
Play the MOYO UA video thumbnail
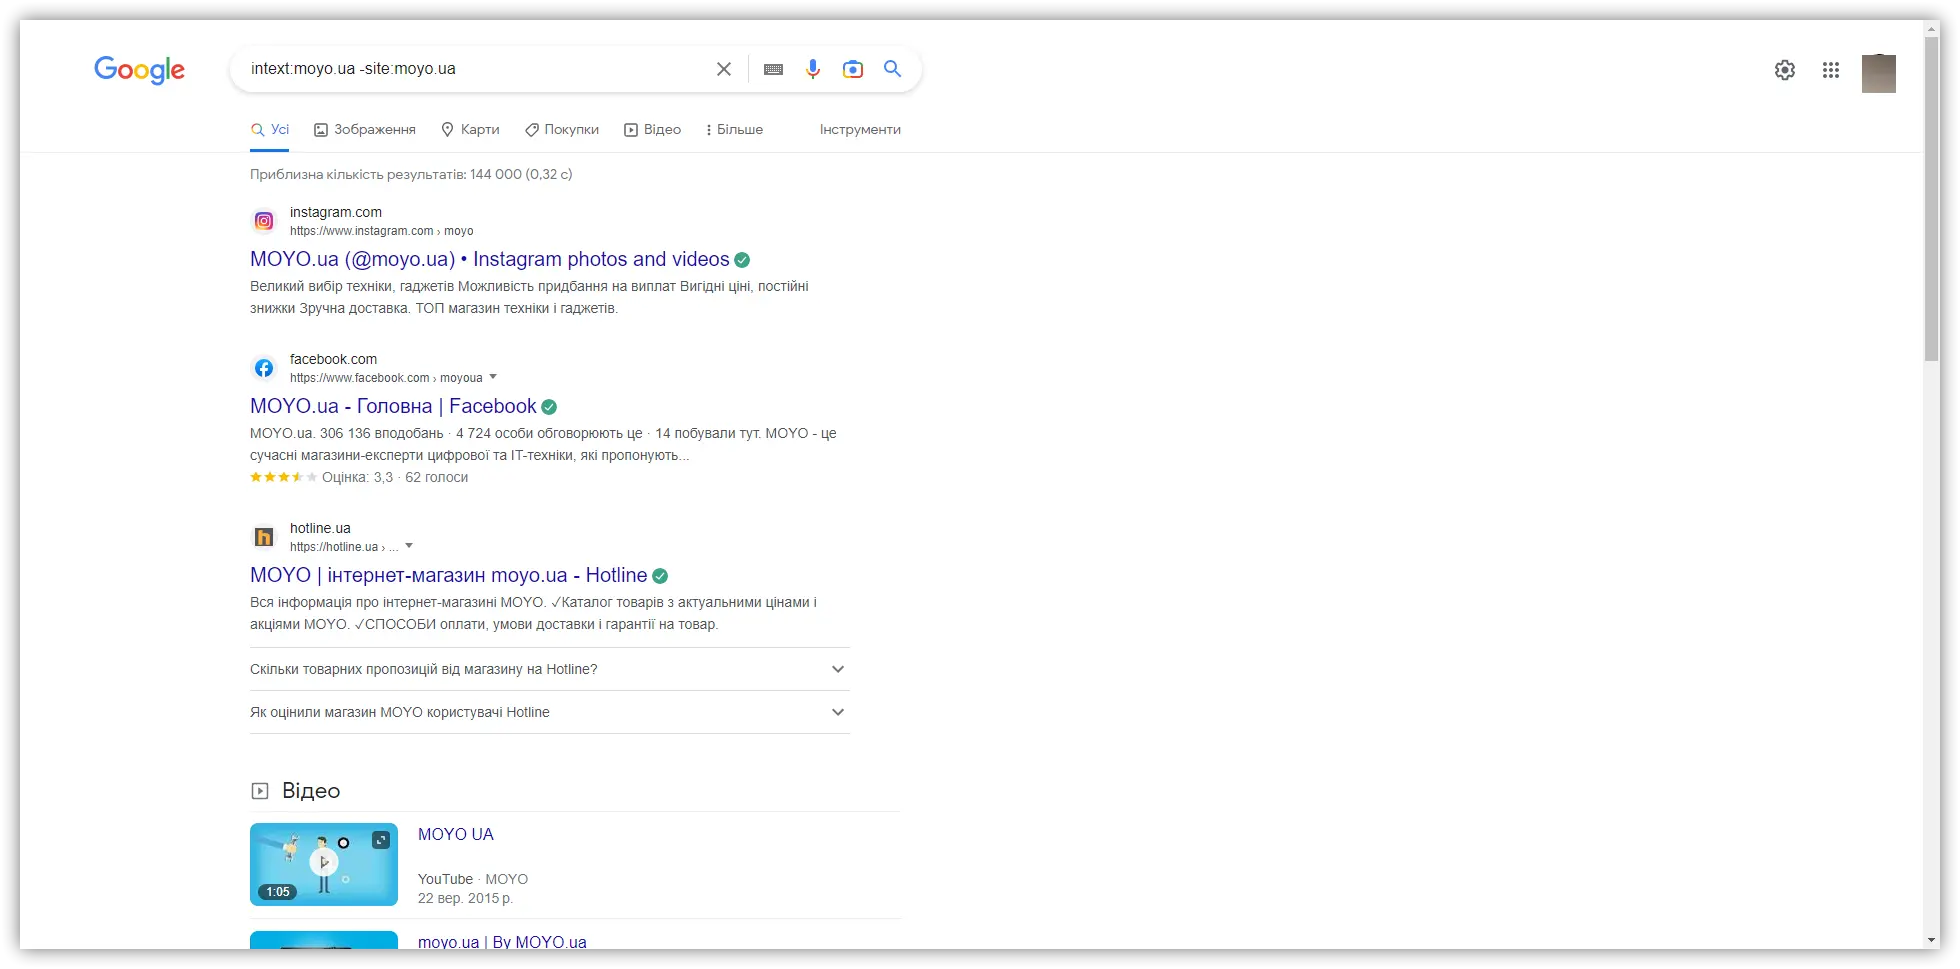(x=324, y=864)
